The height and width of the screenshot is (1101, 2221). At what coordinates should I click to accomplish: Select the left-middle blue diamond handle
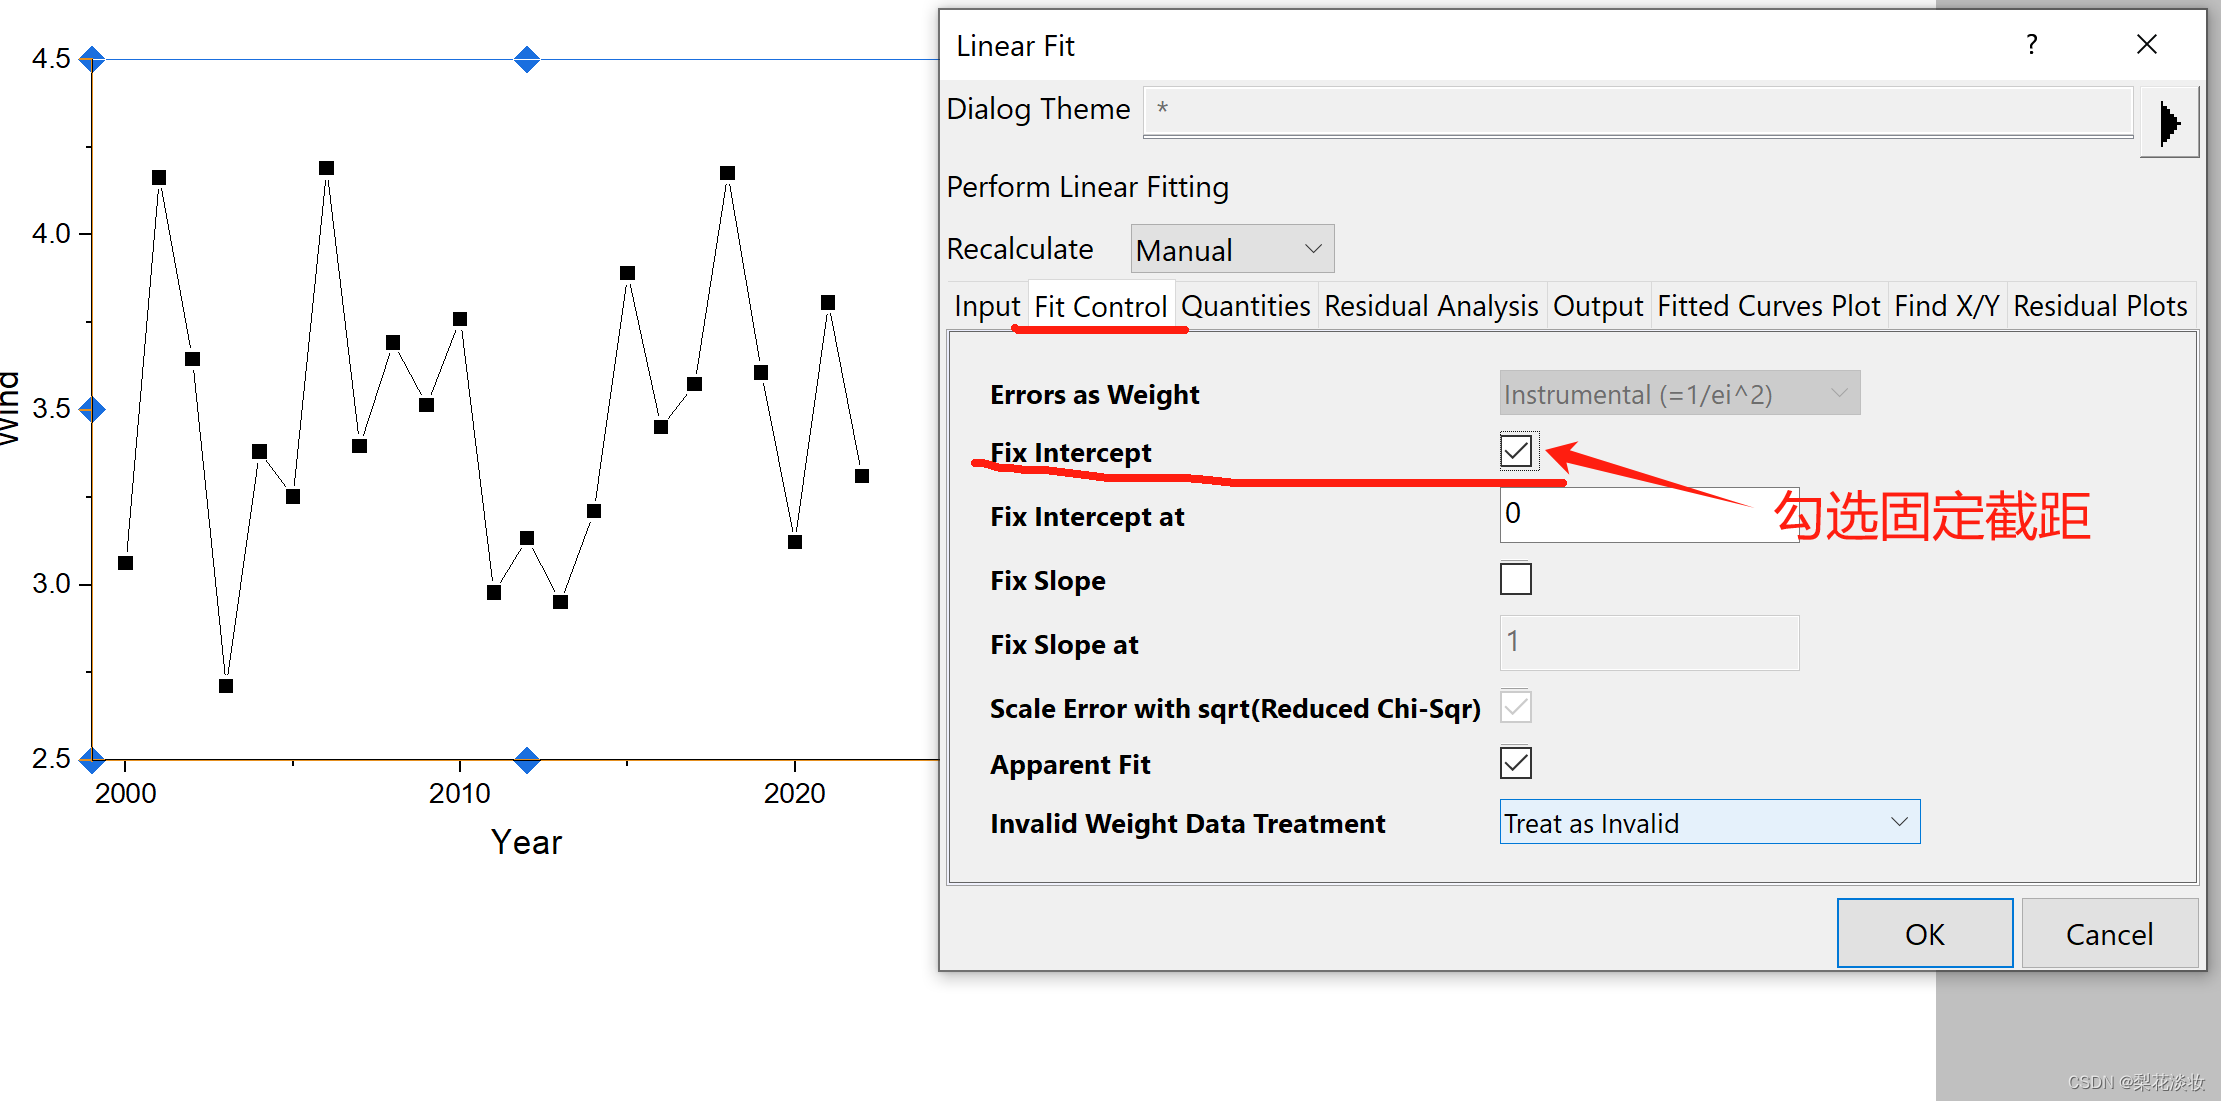92,409
